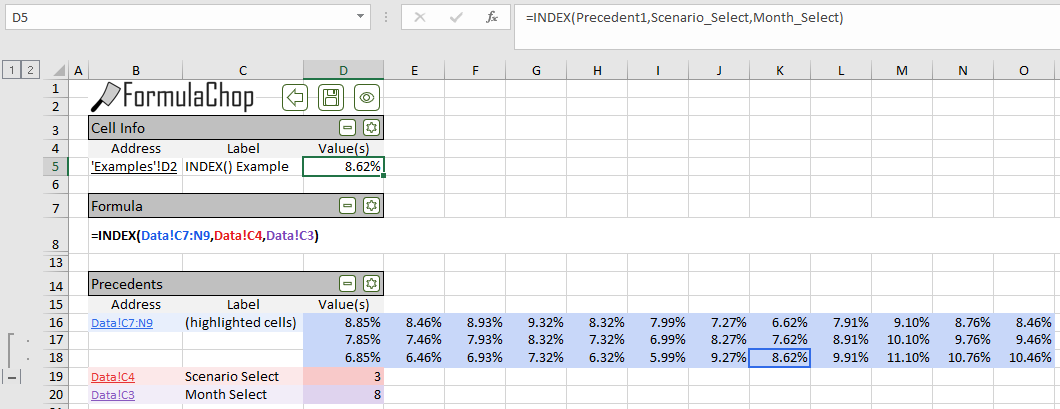This screenshot has width=1060, height=409.
Task: Show outline level 1 rows
Action: [11, 69]
